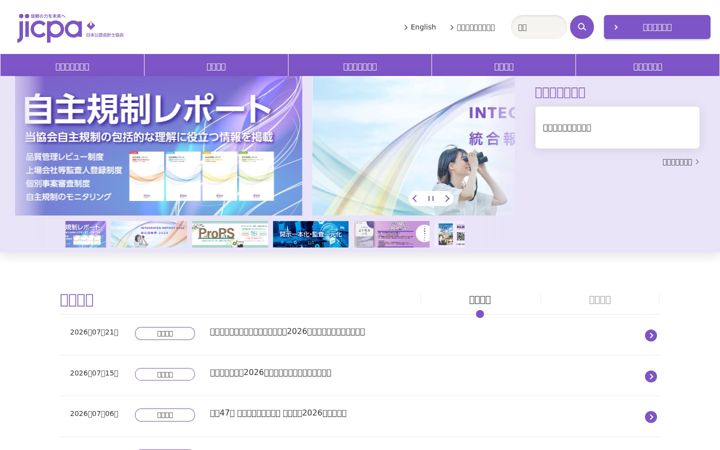Click the 2026 07 15 news headline
The width and height of the screenshot is (720, 450).
coord(270,372)
